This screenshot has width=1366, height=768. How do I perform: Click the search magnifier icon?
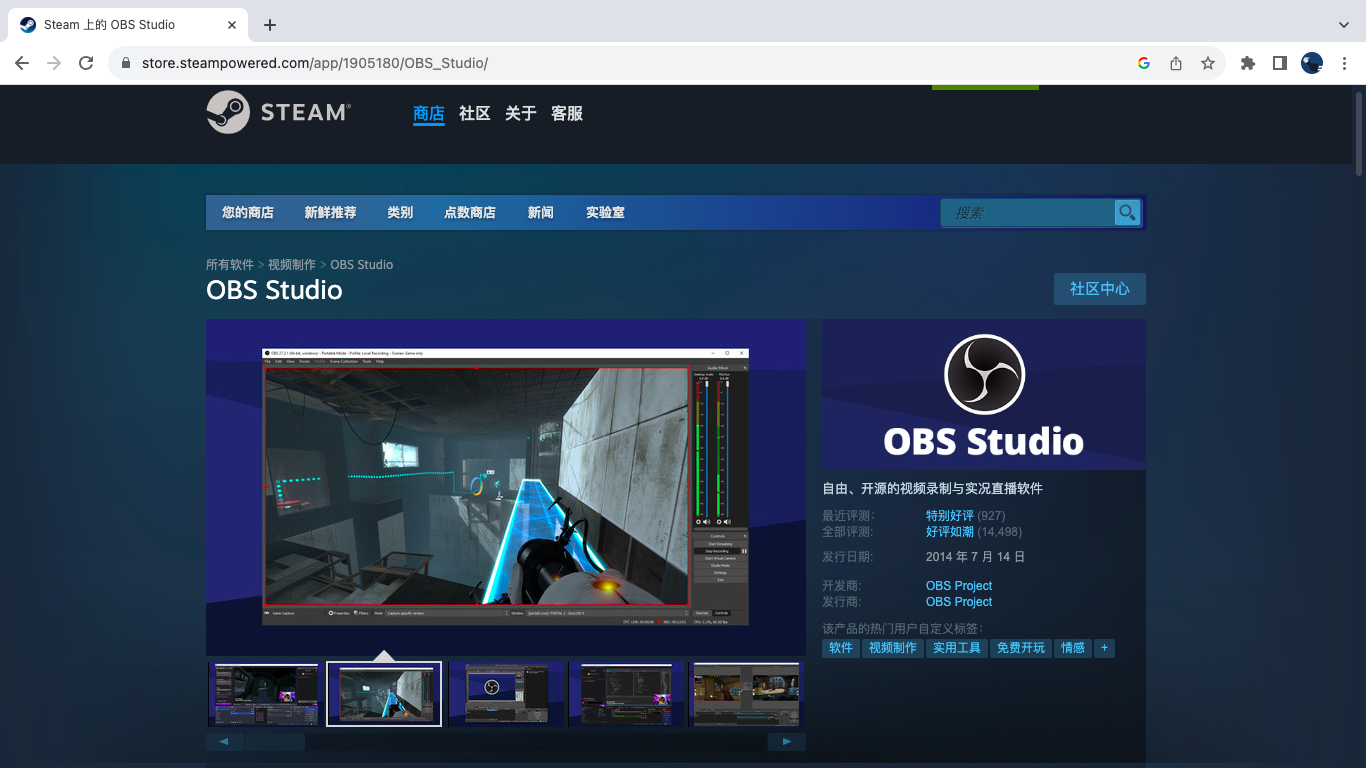[x=1127, y=212]
